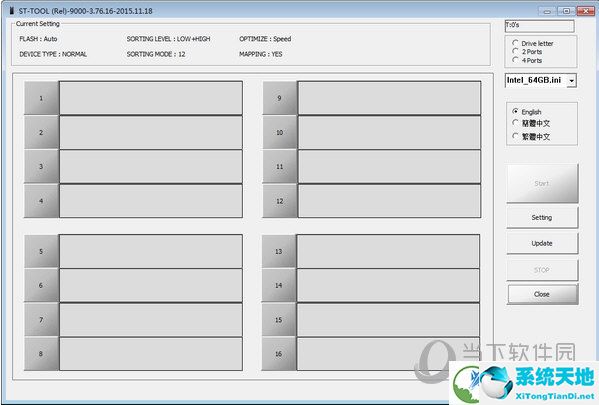Select port slot number 9
Image resolution: width=599 pixels, height=405 pixels.
tap(280, 98)
